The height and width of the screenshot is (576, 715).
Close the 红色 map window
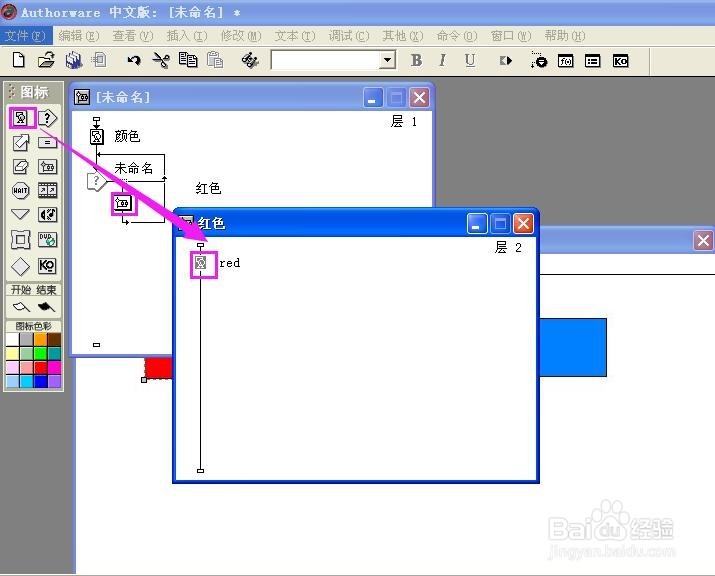pos(523,223)
